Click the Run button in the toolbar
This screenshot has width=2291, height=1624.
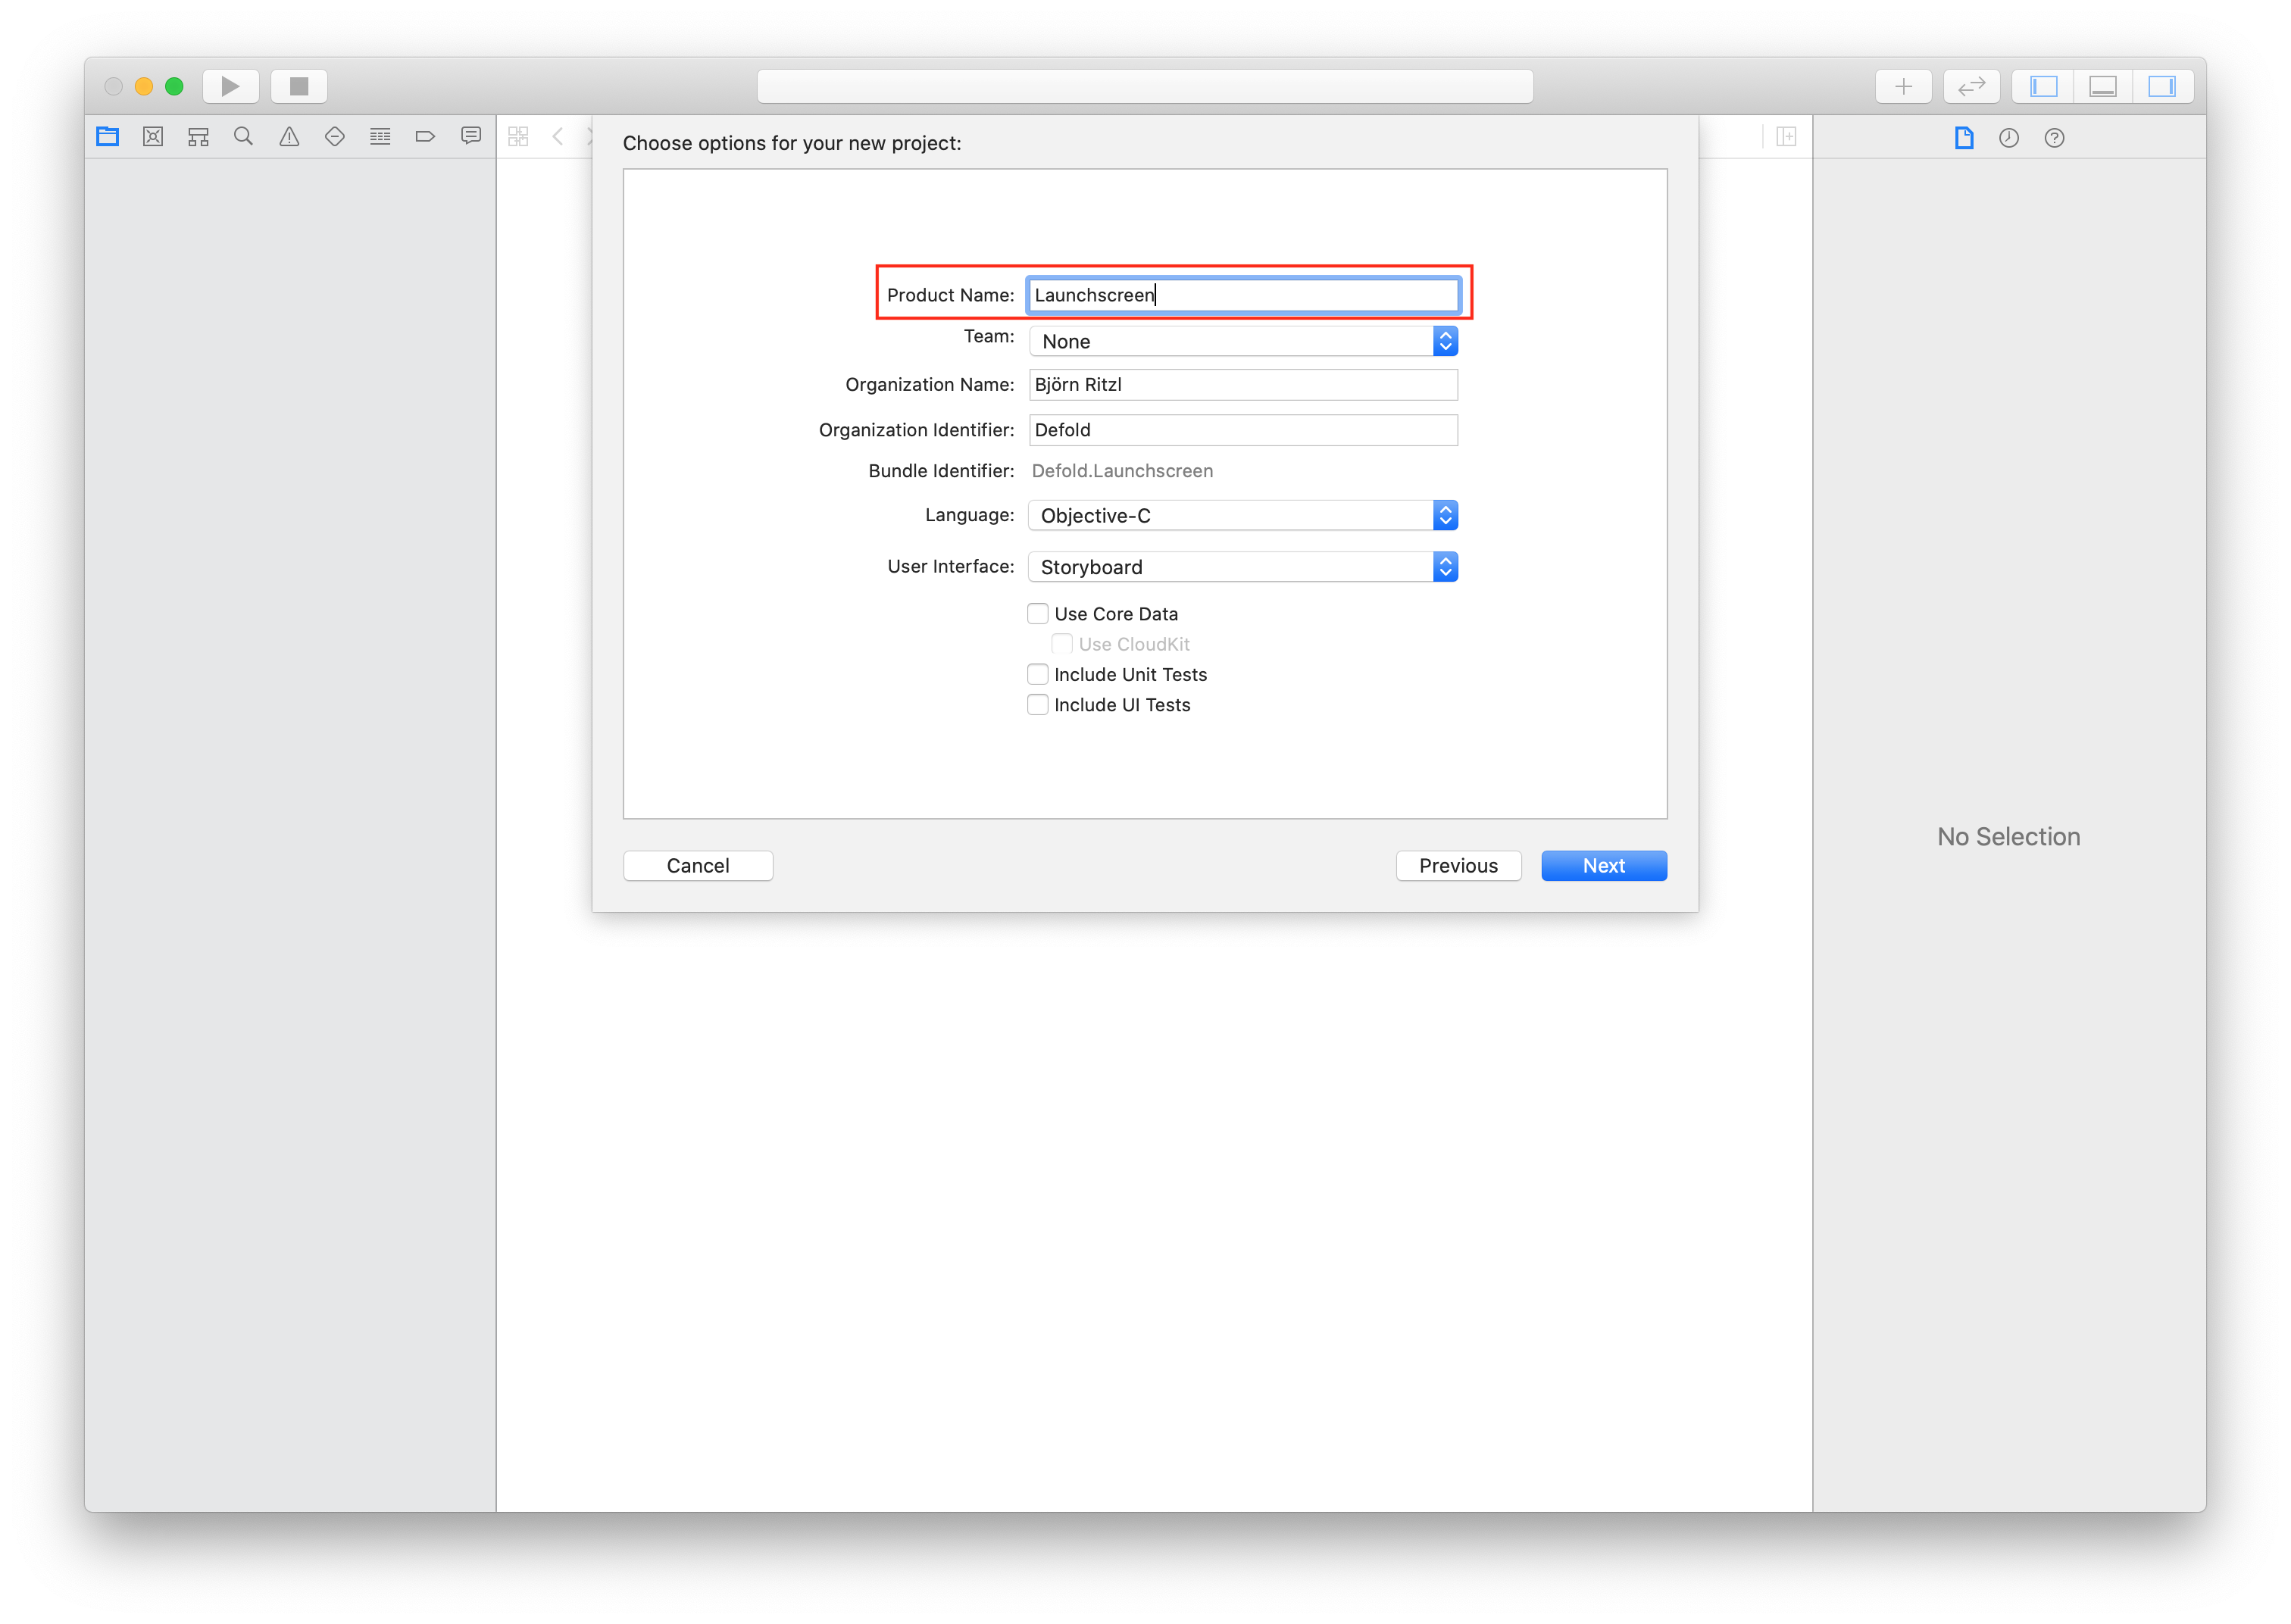click(230, 85)
